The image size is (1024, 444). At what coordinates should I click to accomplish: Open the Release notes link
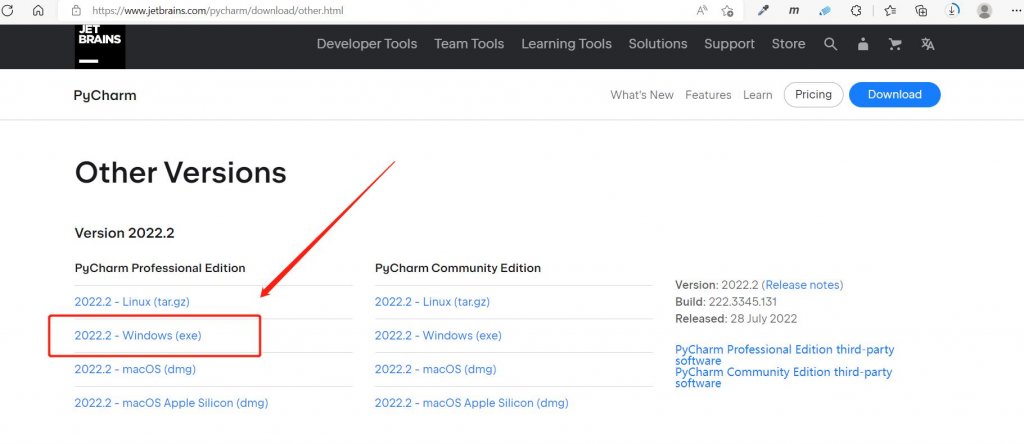(x=804, y=285)
